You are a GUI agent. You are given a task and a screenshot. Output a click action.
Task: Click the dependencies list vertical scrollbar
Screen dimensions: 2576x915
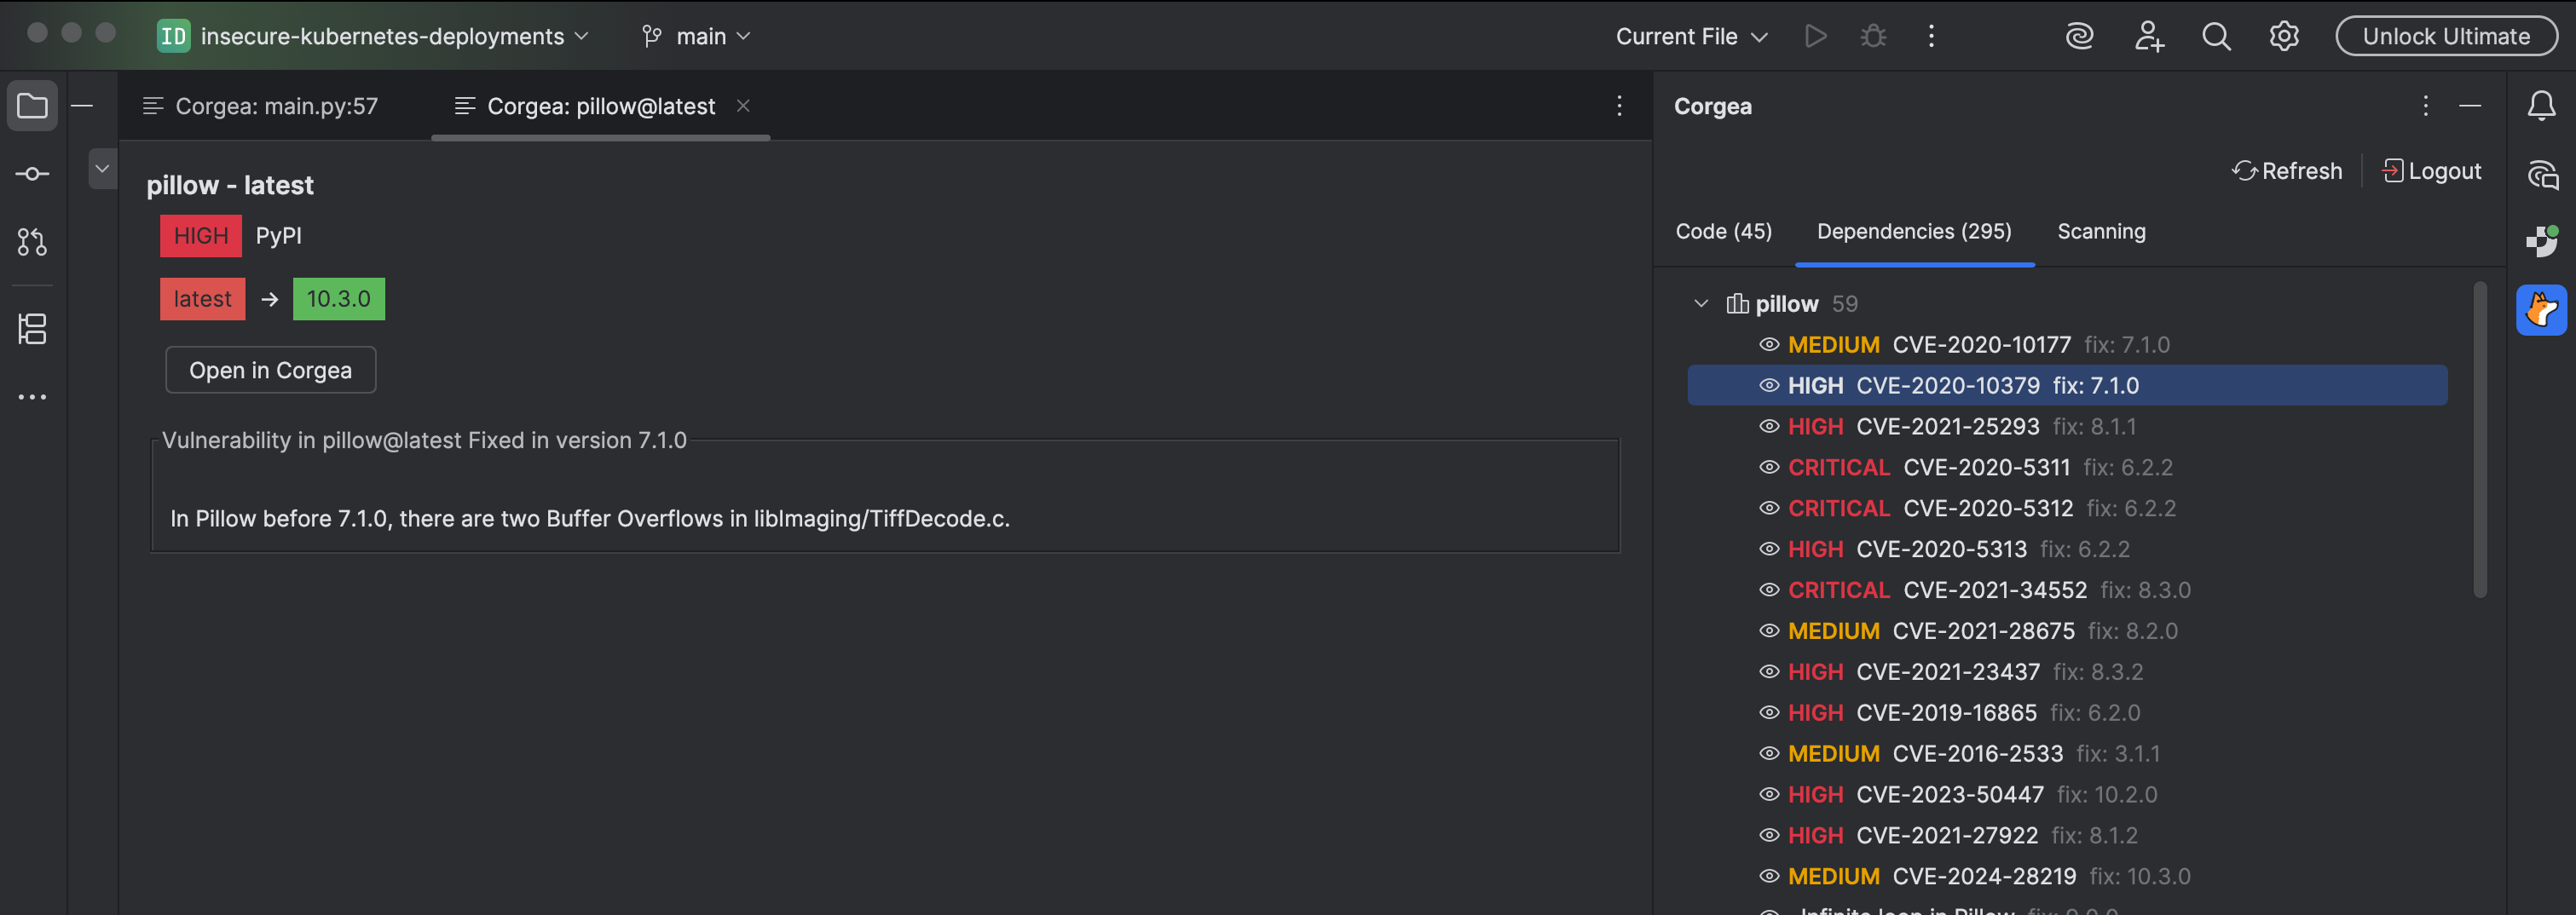2480,440
